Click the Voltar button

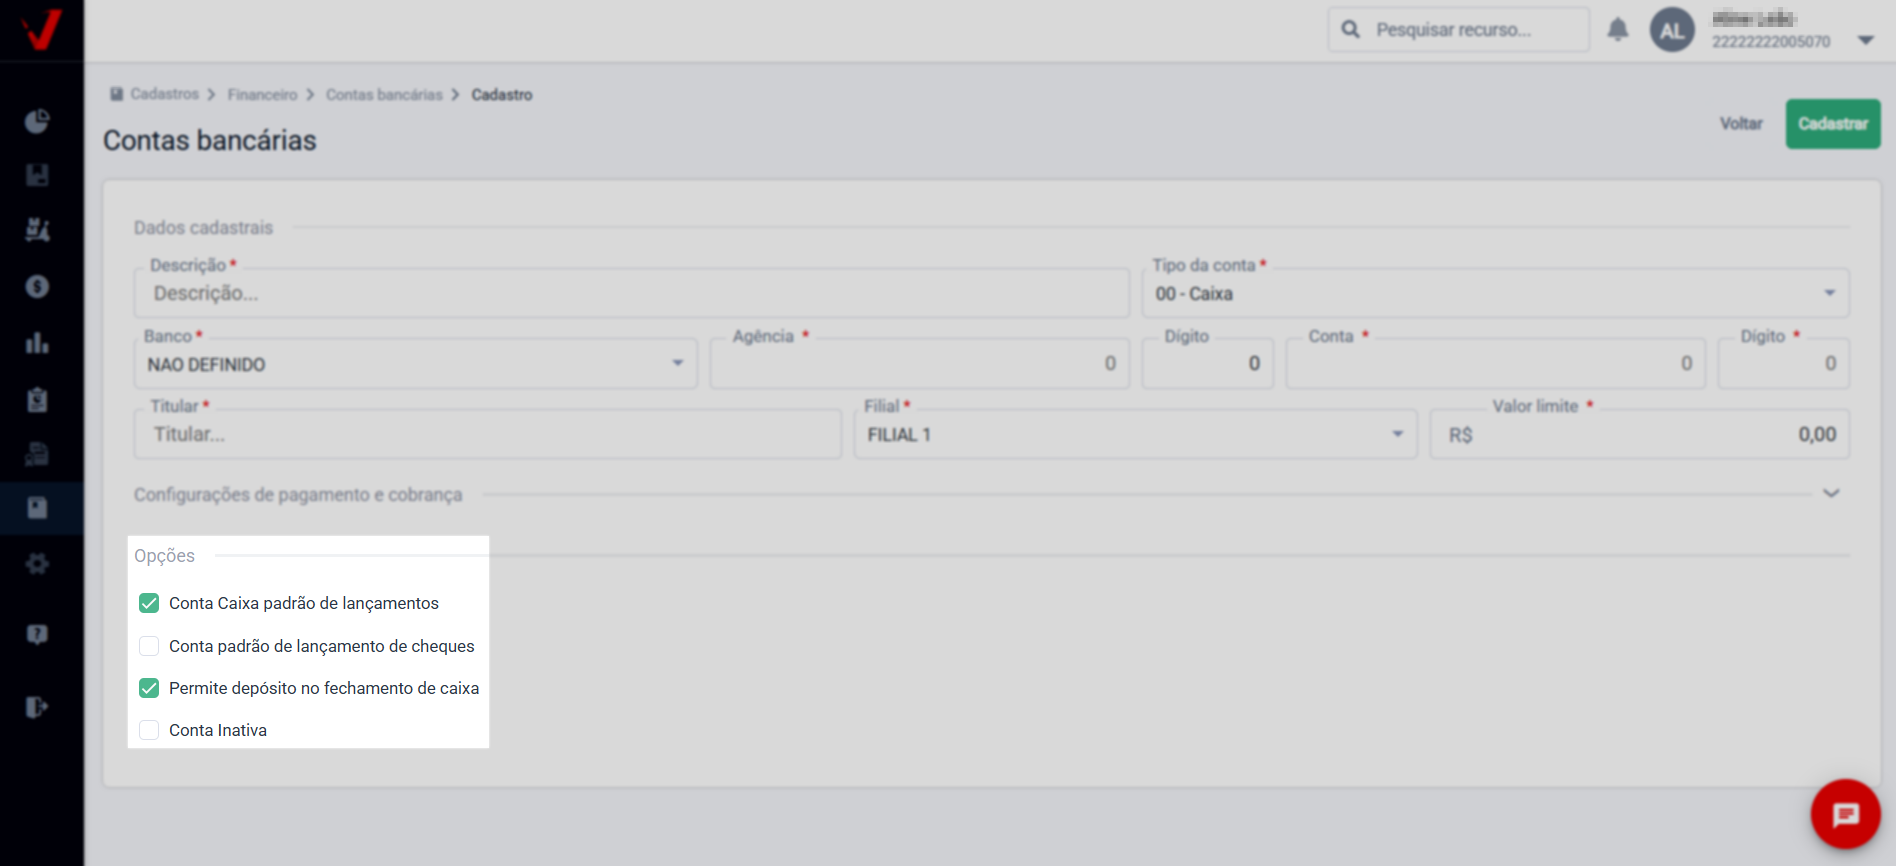click(1741, 124)
